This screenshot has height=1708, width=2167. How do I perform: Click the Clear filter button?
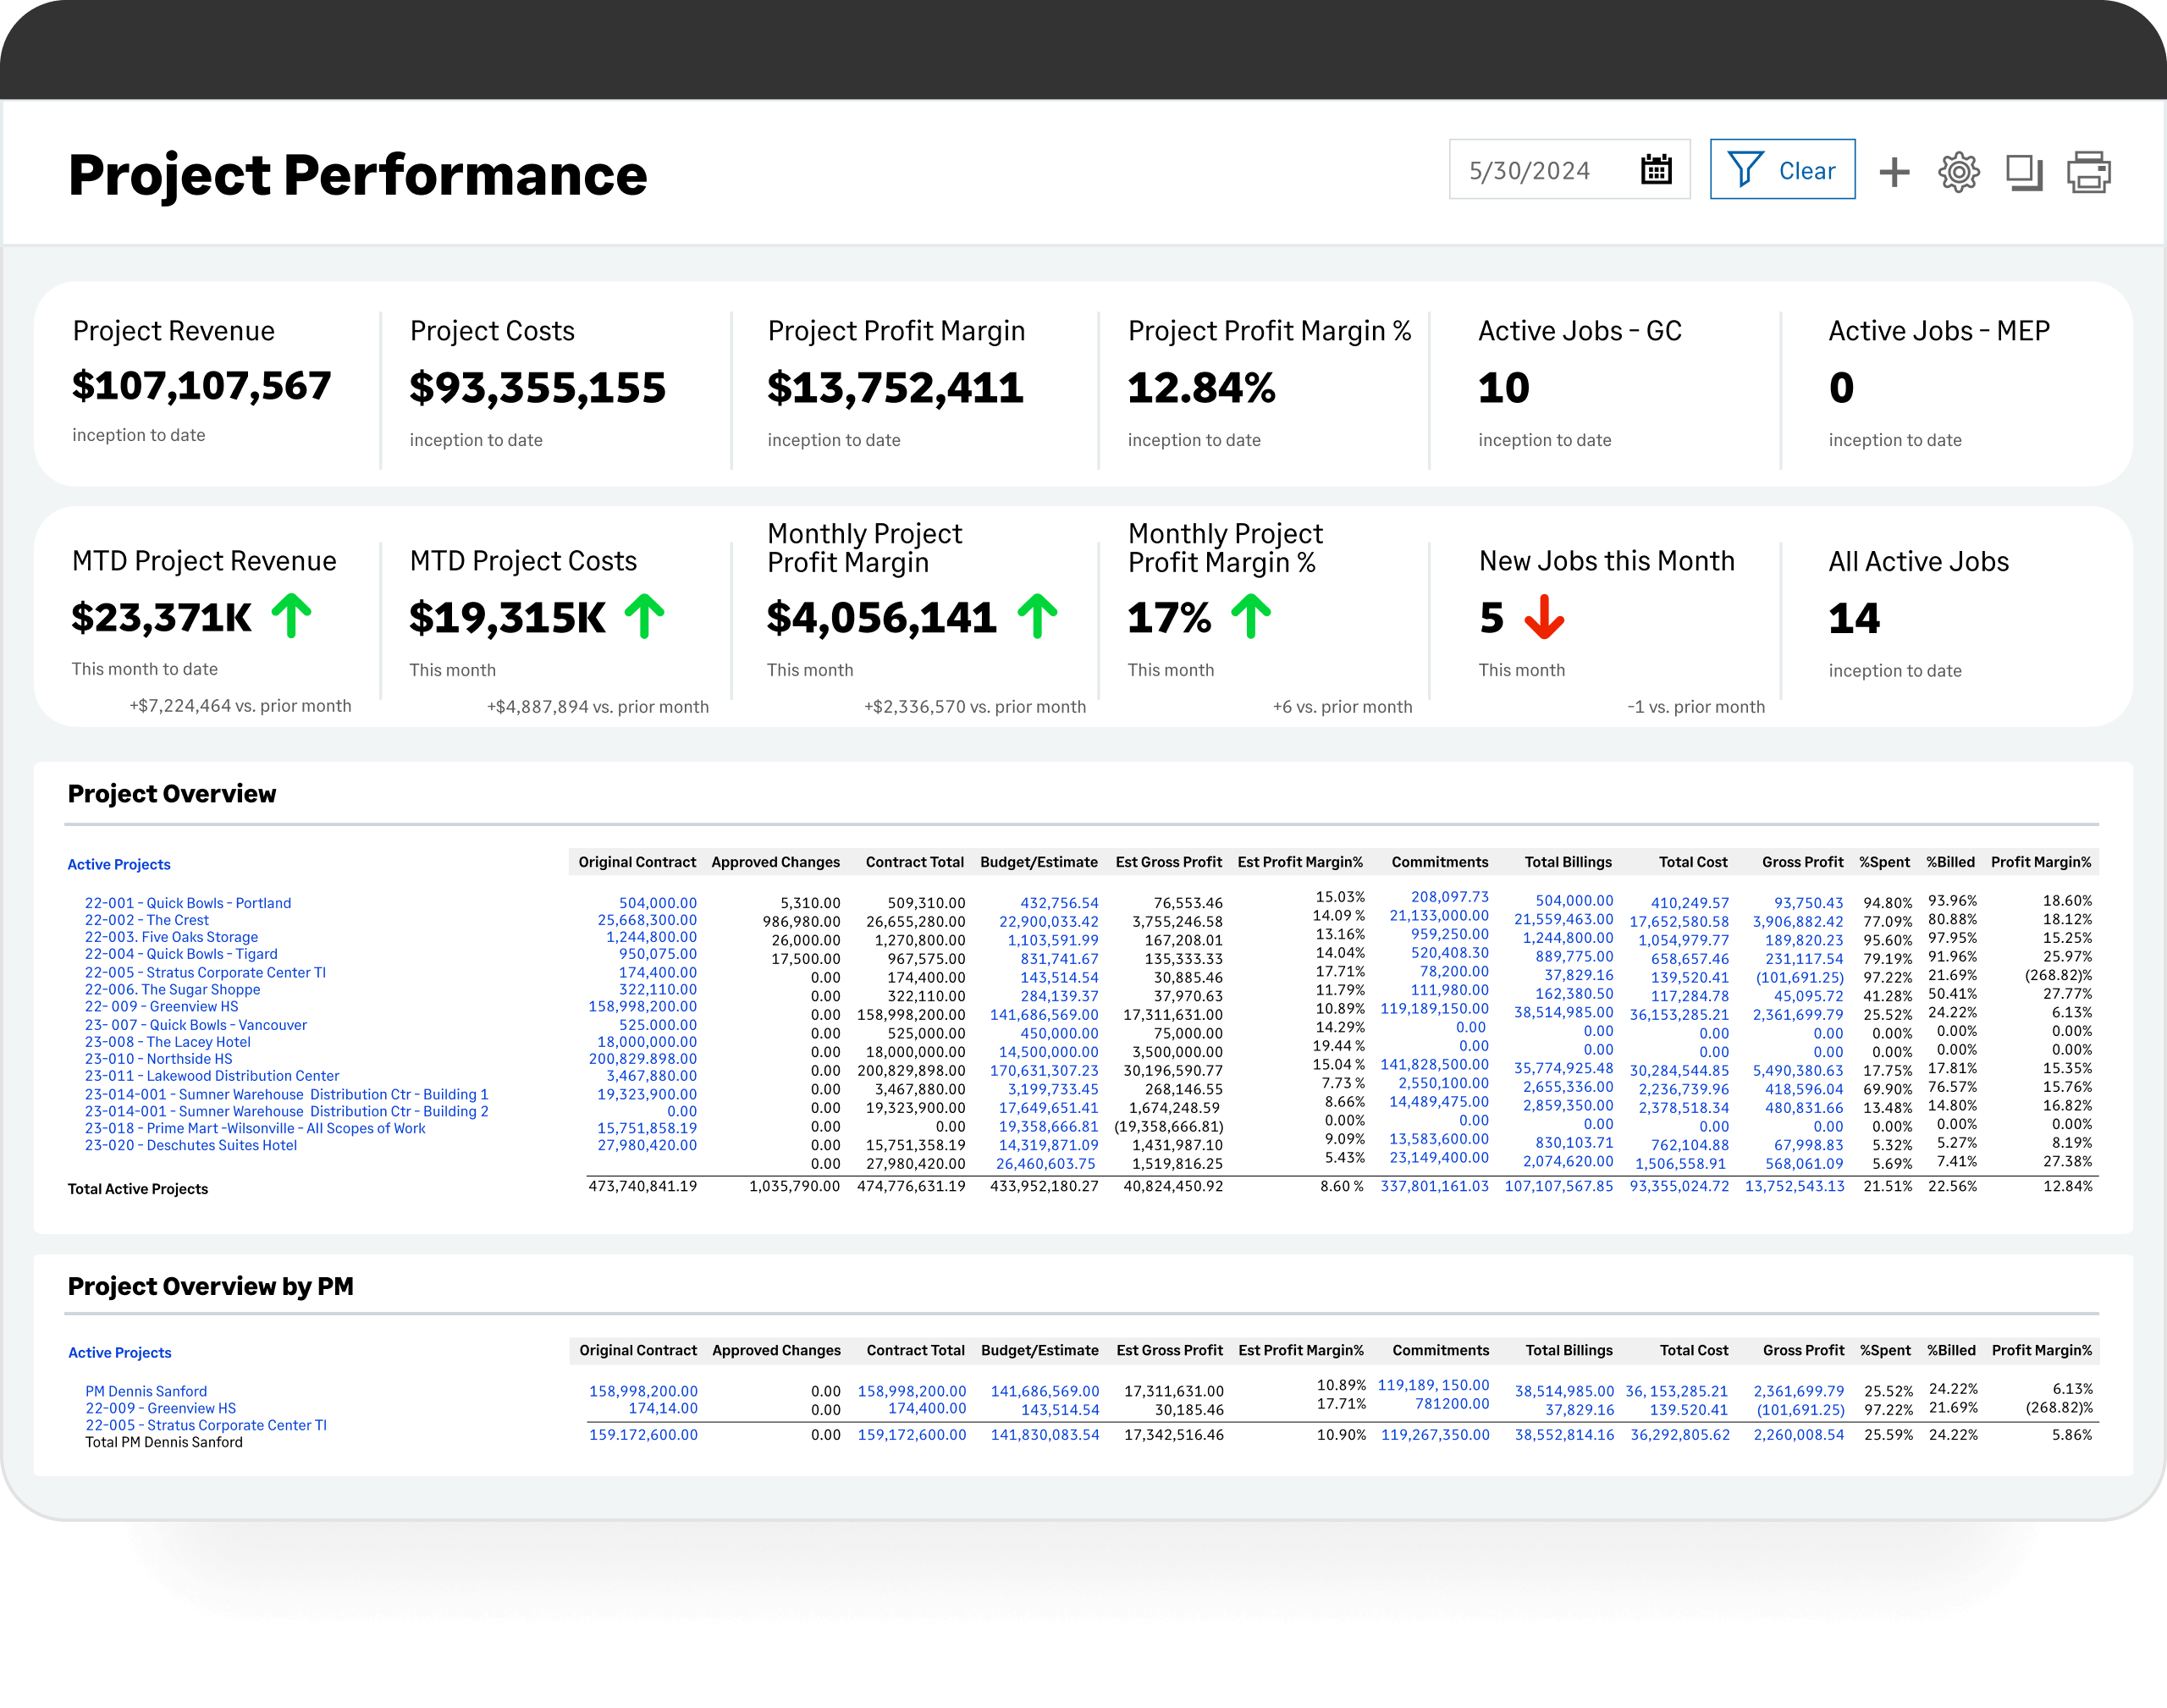(x=1782, y=169)
